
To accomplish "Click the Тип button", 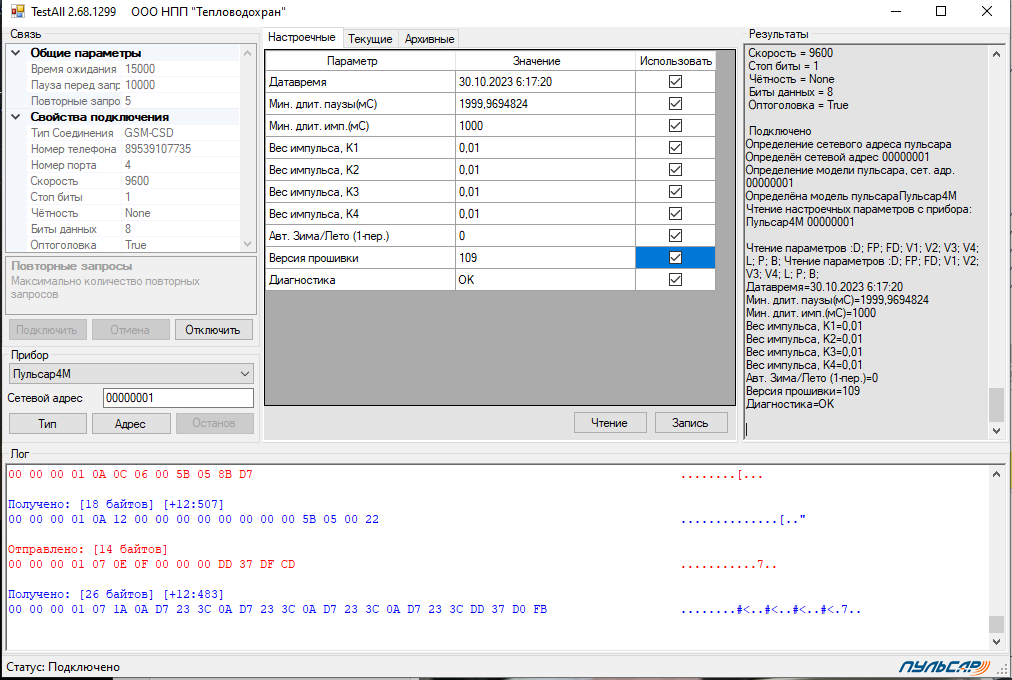I will (x=47, y=423).
